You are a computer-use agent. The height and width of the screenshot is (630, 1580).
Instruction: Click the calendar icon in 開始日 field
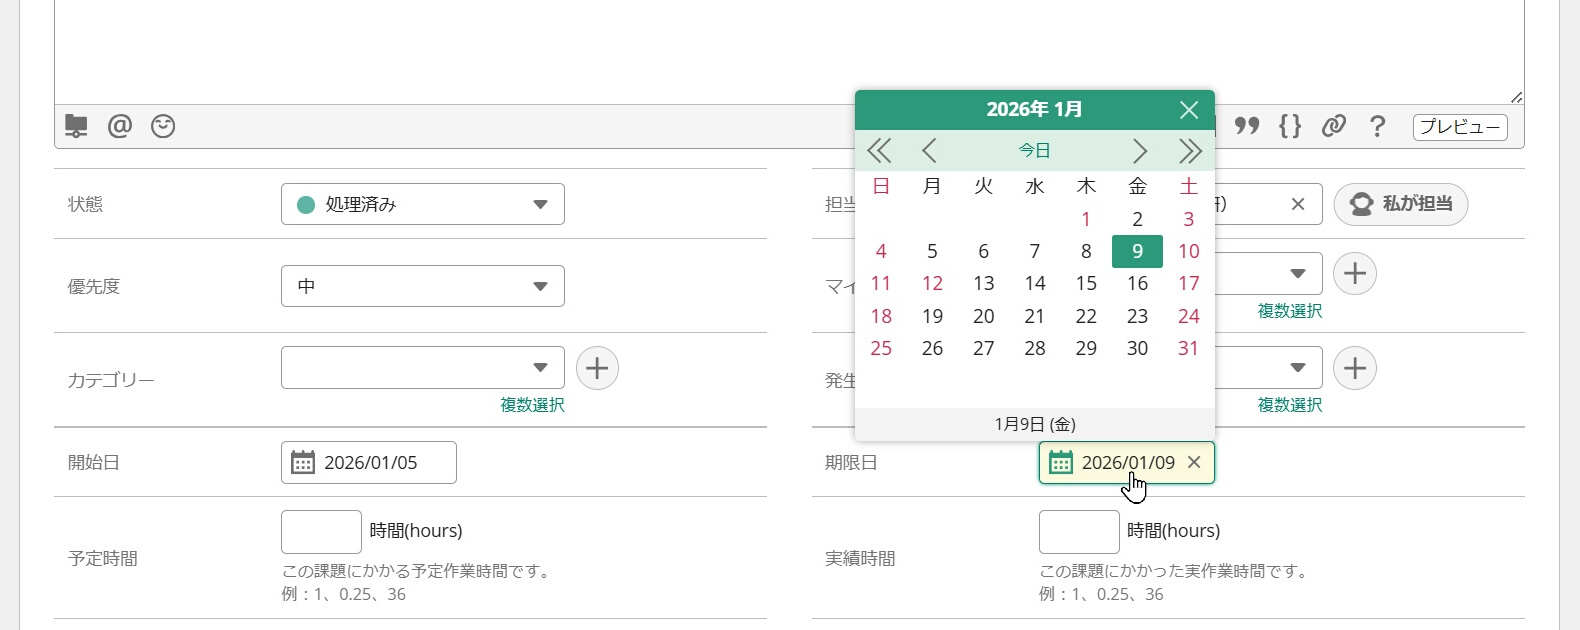coord(302,463)
